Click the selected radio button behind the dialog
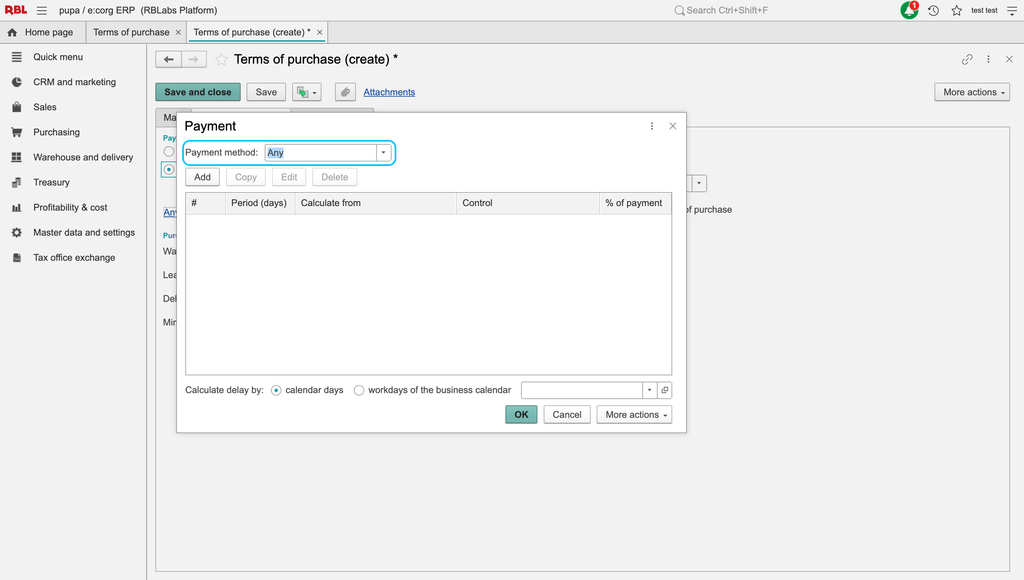This screenshot has height=580, width=1024. pos(169,170)
